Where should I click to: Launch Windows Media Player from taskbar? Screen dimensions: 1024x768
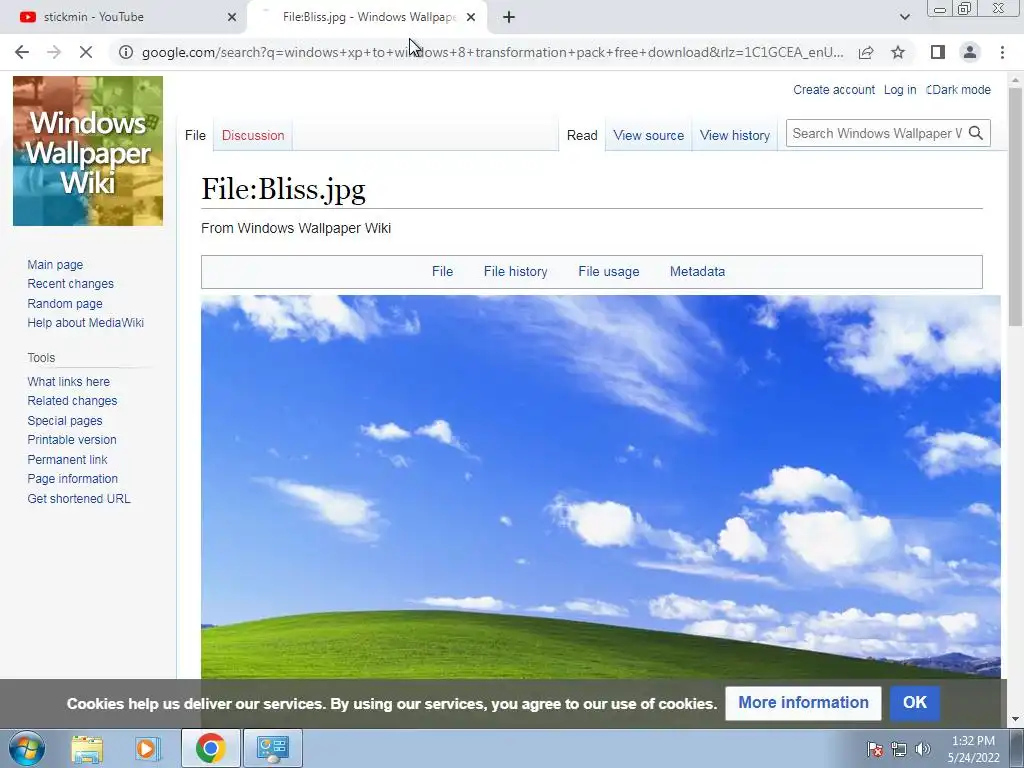(x=148, y=748)
